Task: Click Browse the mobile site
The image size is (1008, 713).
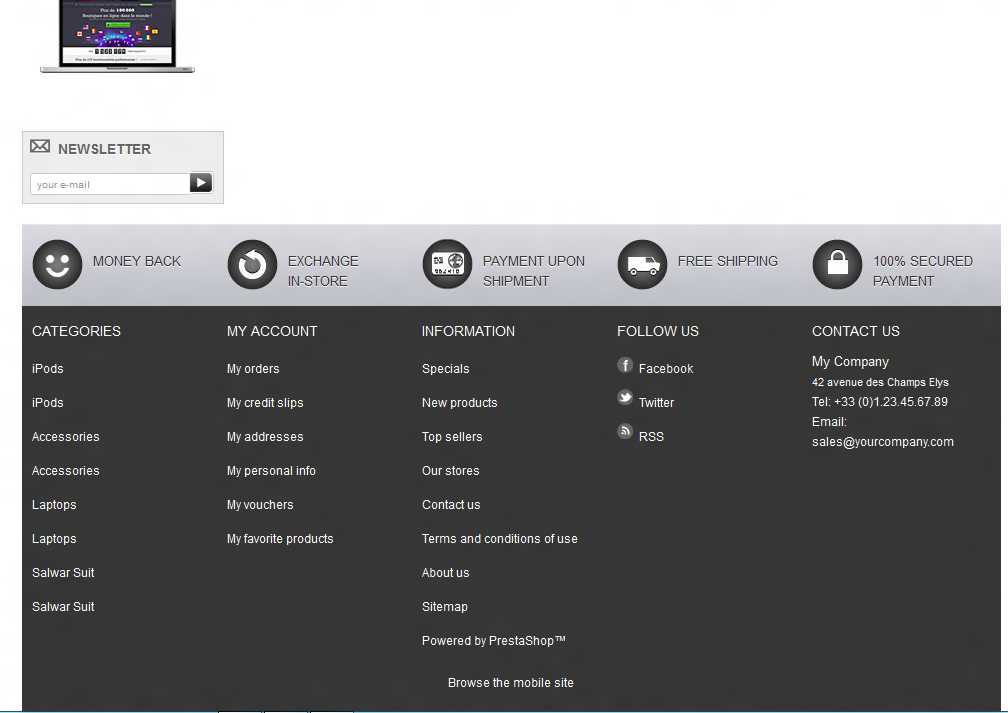Action: (510, 683)
